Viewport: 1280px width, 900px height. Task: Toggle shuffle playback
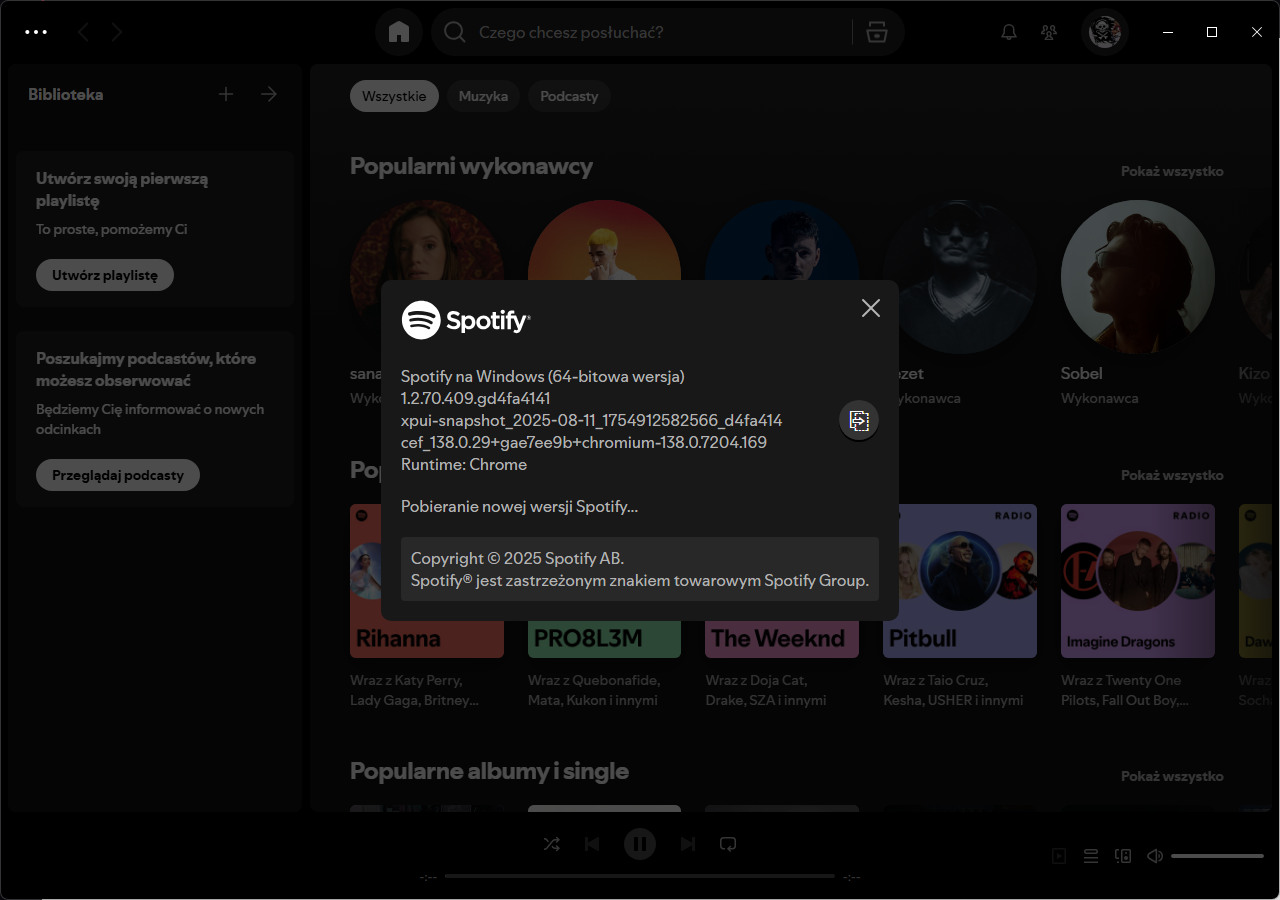(x=551, y=844)
